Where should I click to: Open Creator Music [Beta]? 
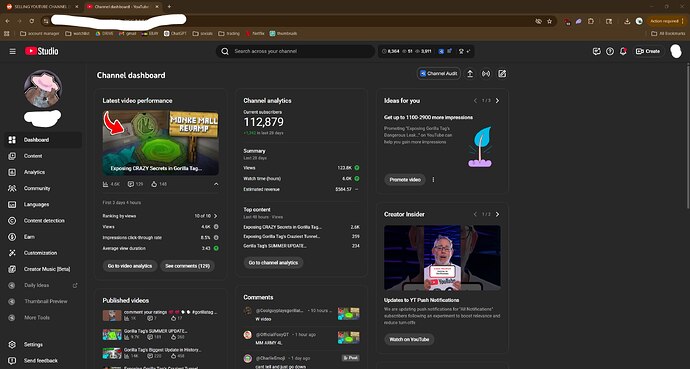pos(43,269)
